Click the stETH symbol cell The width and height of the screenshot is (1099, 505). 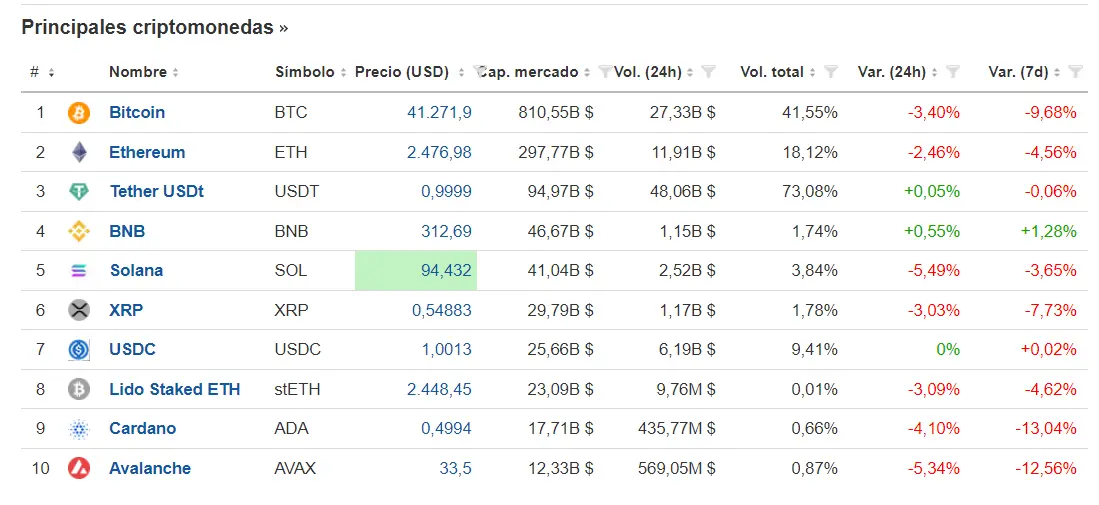(x=297, y=389)
